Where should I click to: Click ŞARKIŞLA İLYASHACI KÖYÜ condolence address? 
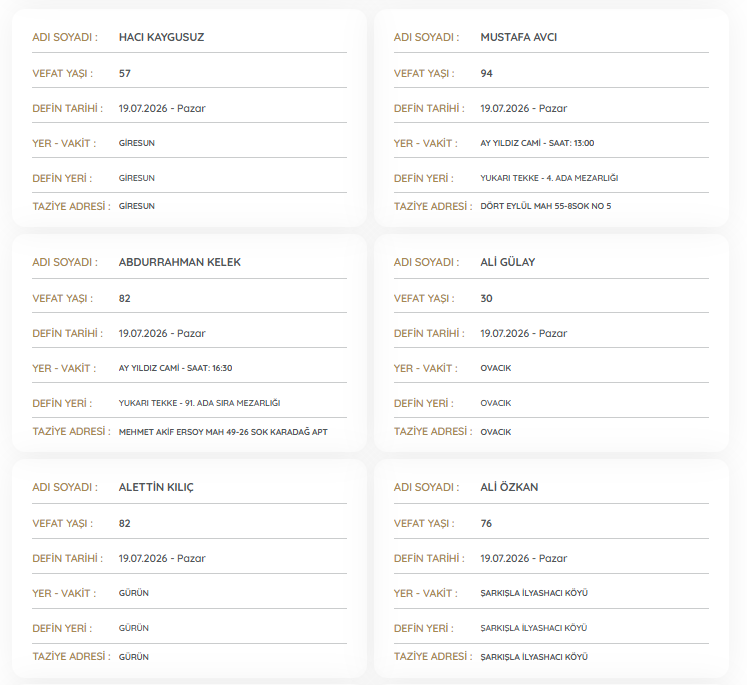tap(534, 657)
